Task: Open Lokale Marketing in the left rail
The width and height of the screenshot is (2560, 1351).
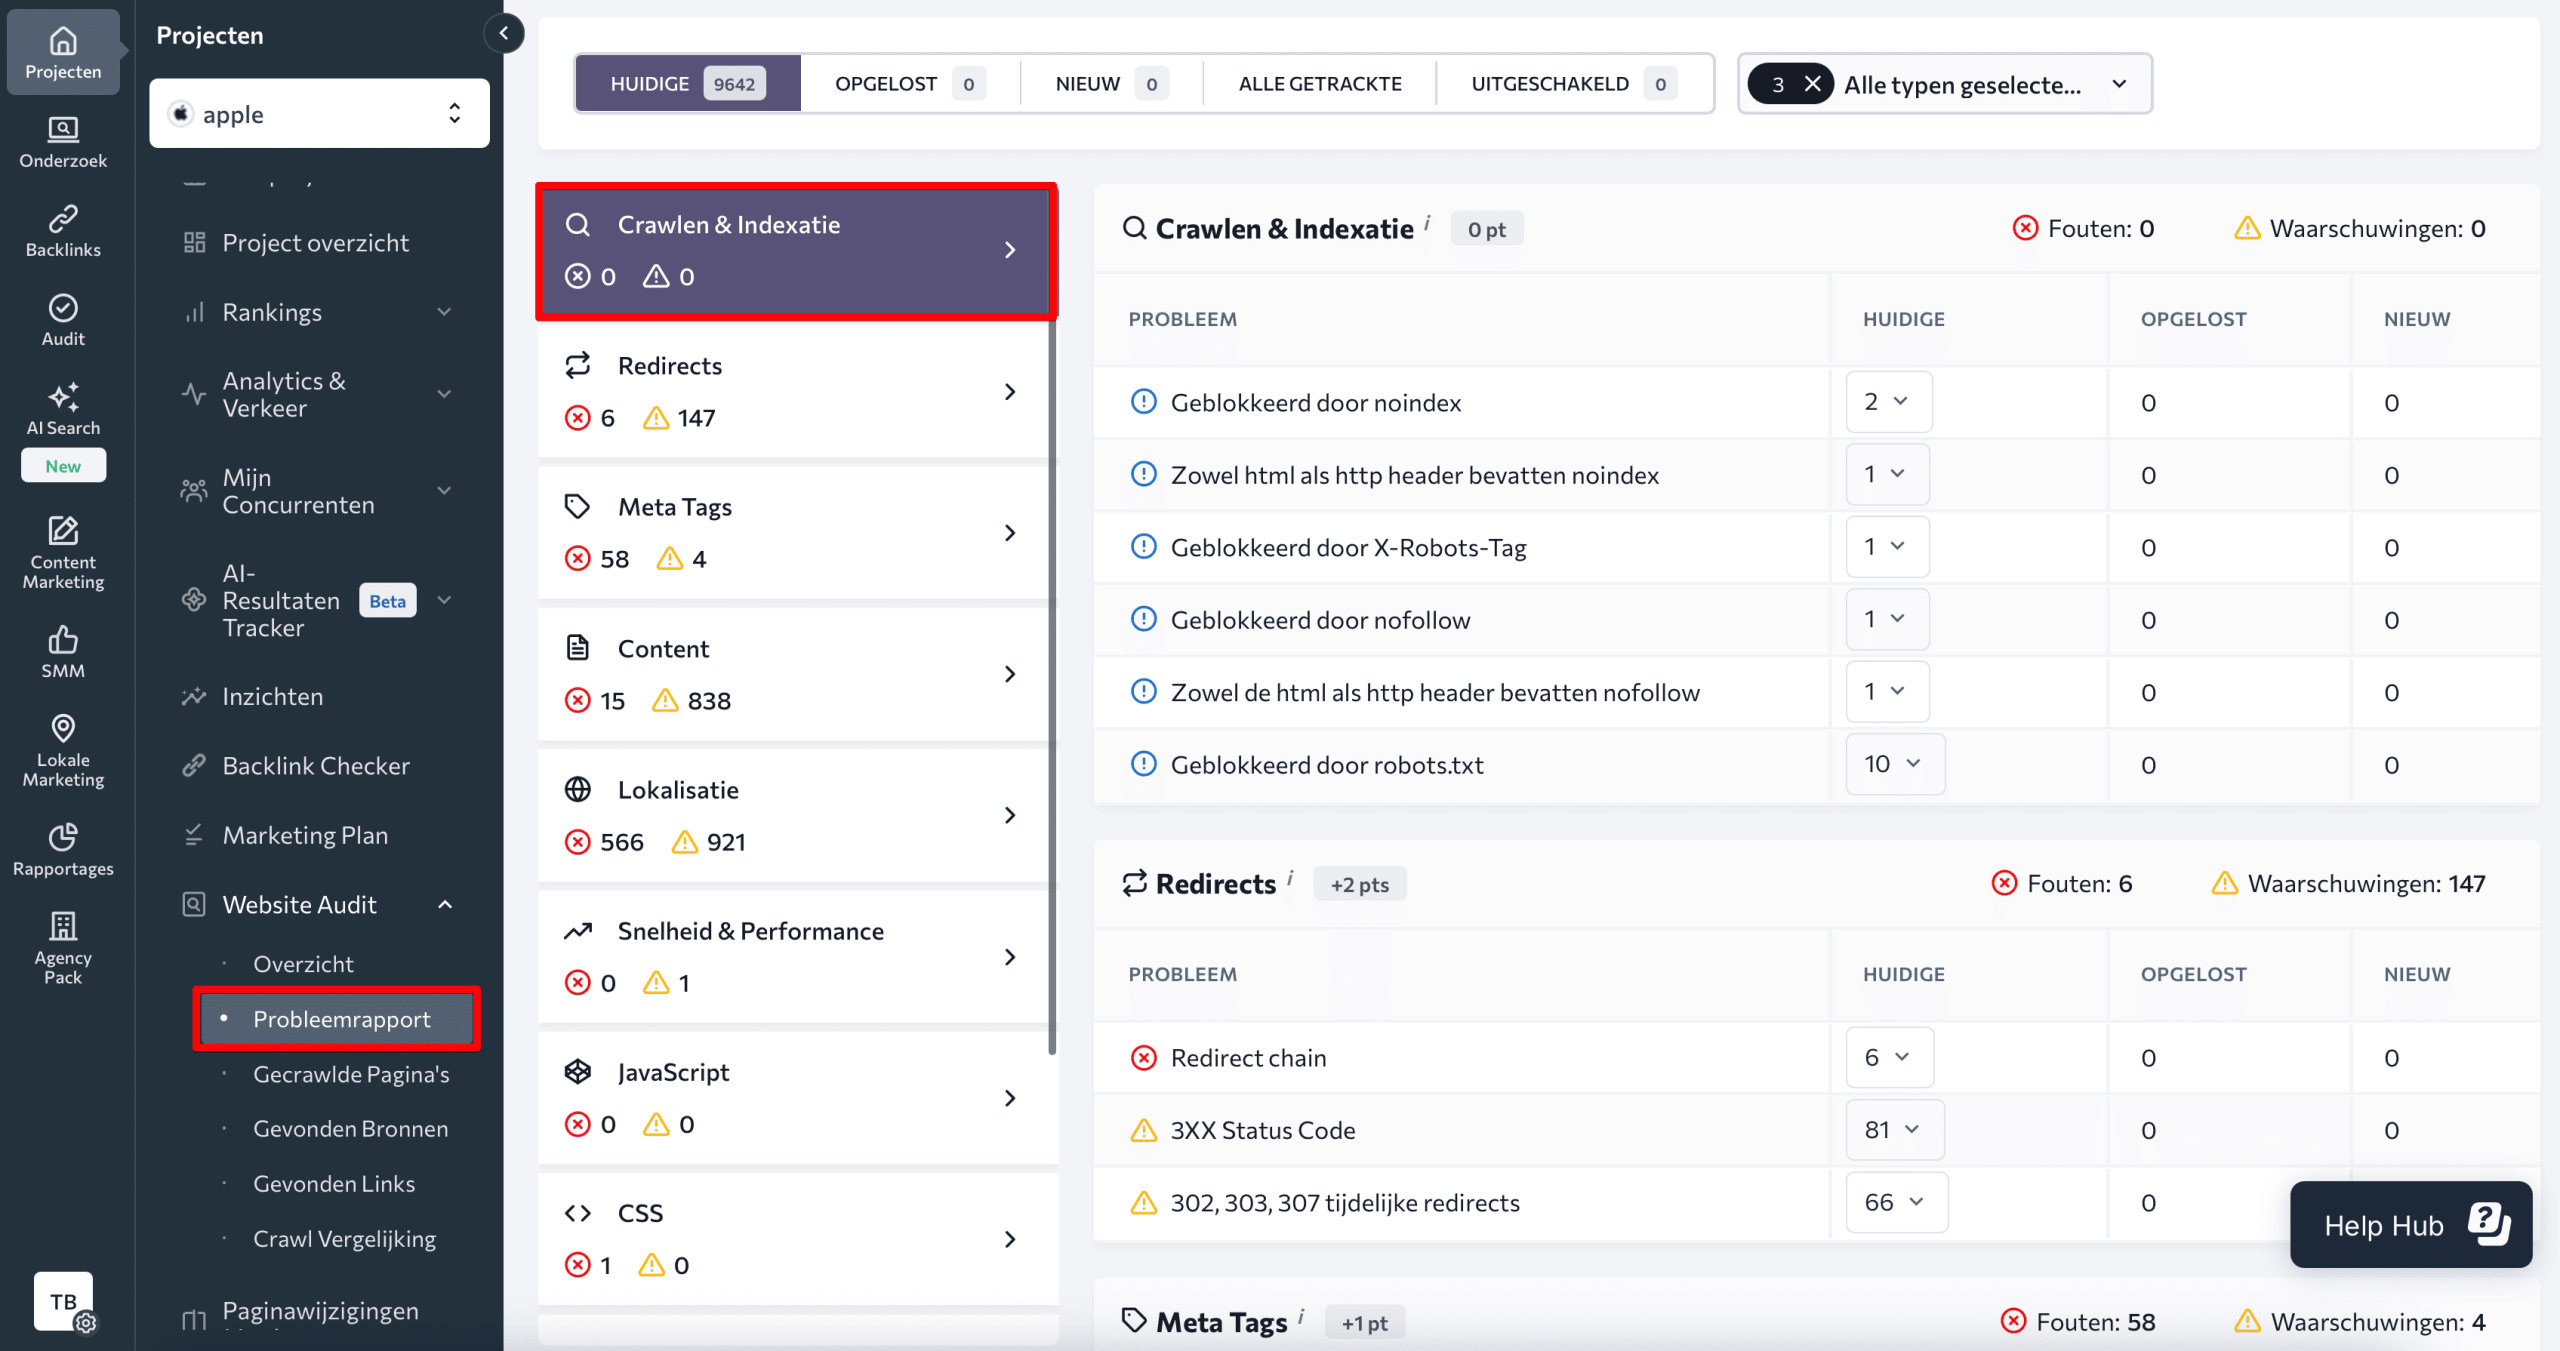Action: click(x=63, y=751)
